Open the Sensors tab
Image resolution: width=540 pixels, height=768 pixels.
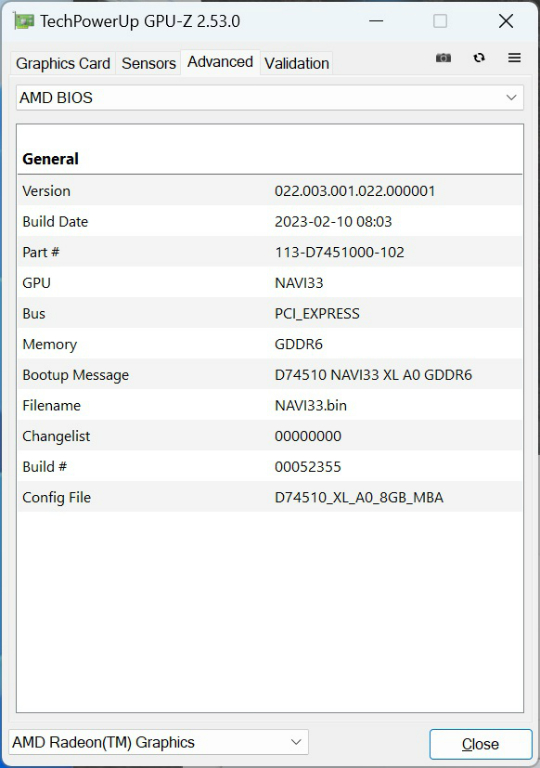click(148, 63)
